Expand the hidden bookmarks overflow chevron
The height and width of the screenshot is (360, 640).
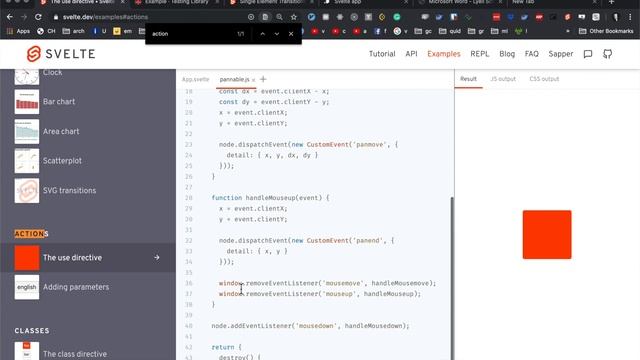click(568, 31)
